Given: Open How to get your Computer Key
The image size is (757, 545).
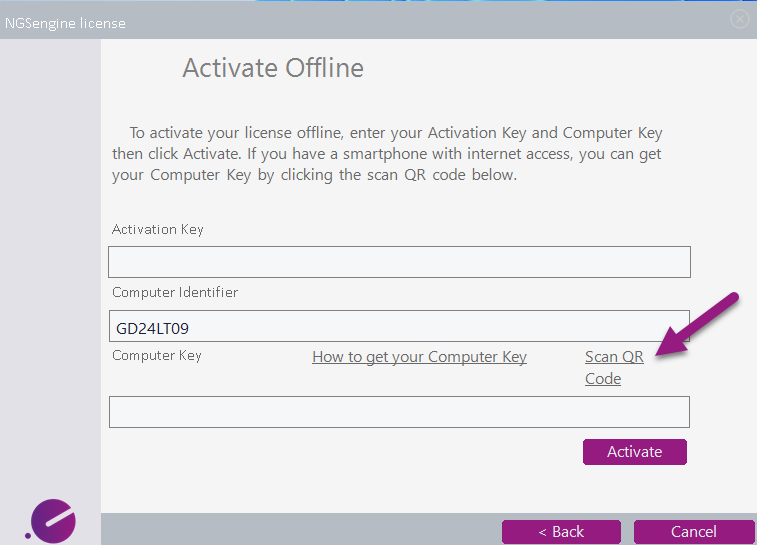Looking at the screenshot, I should tap(419, 357).
